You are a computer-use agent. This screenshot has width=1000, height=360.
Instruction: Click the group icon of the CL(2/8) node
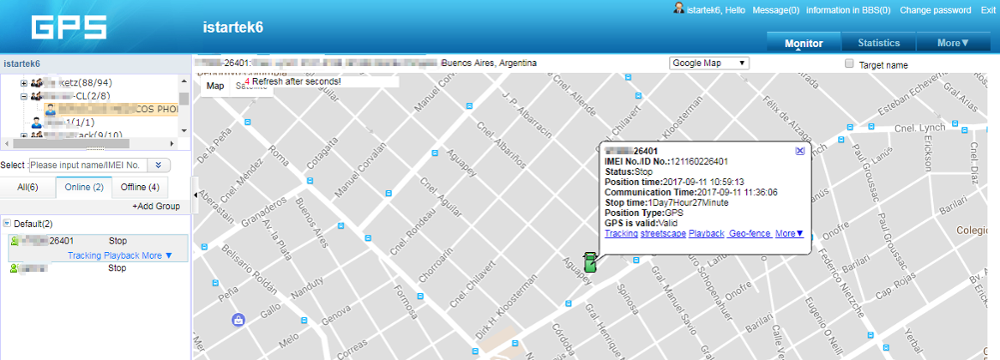[x=36, y=96]
